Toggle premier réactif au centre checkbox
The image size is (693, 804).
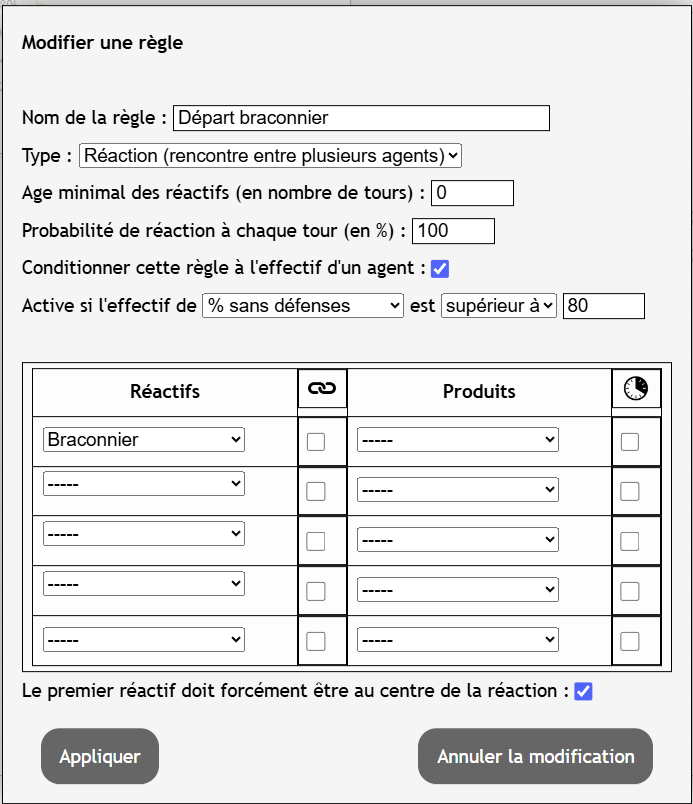tap(583, 691)
